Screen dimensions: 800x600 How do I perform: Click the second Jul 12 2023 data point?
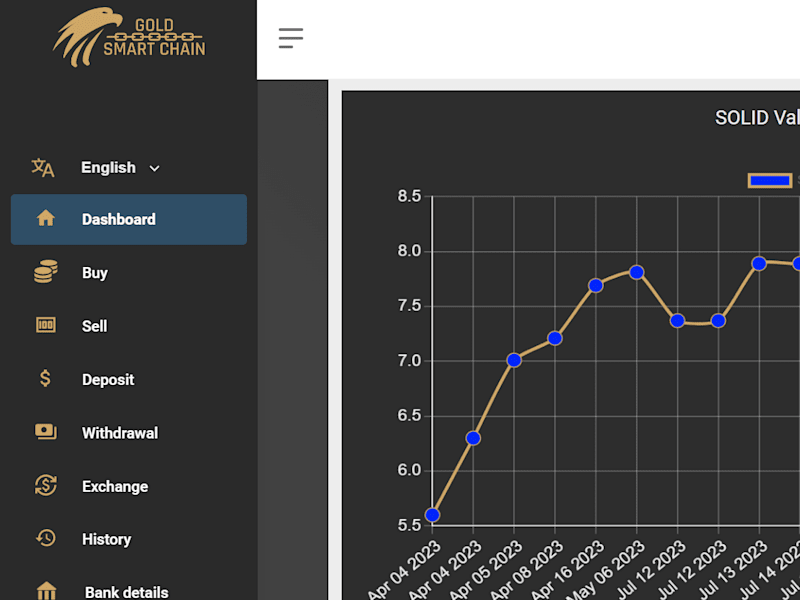coord(718,320)
